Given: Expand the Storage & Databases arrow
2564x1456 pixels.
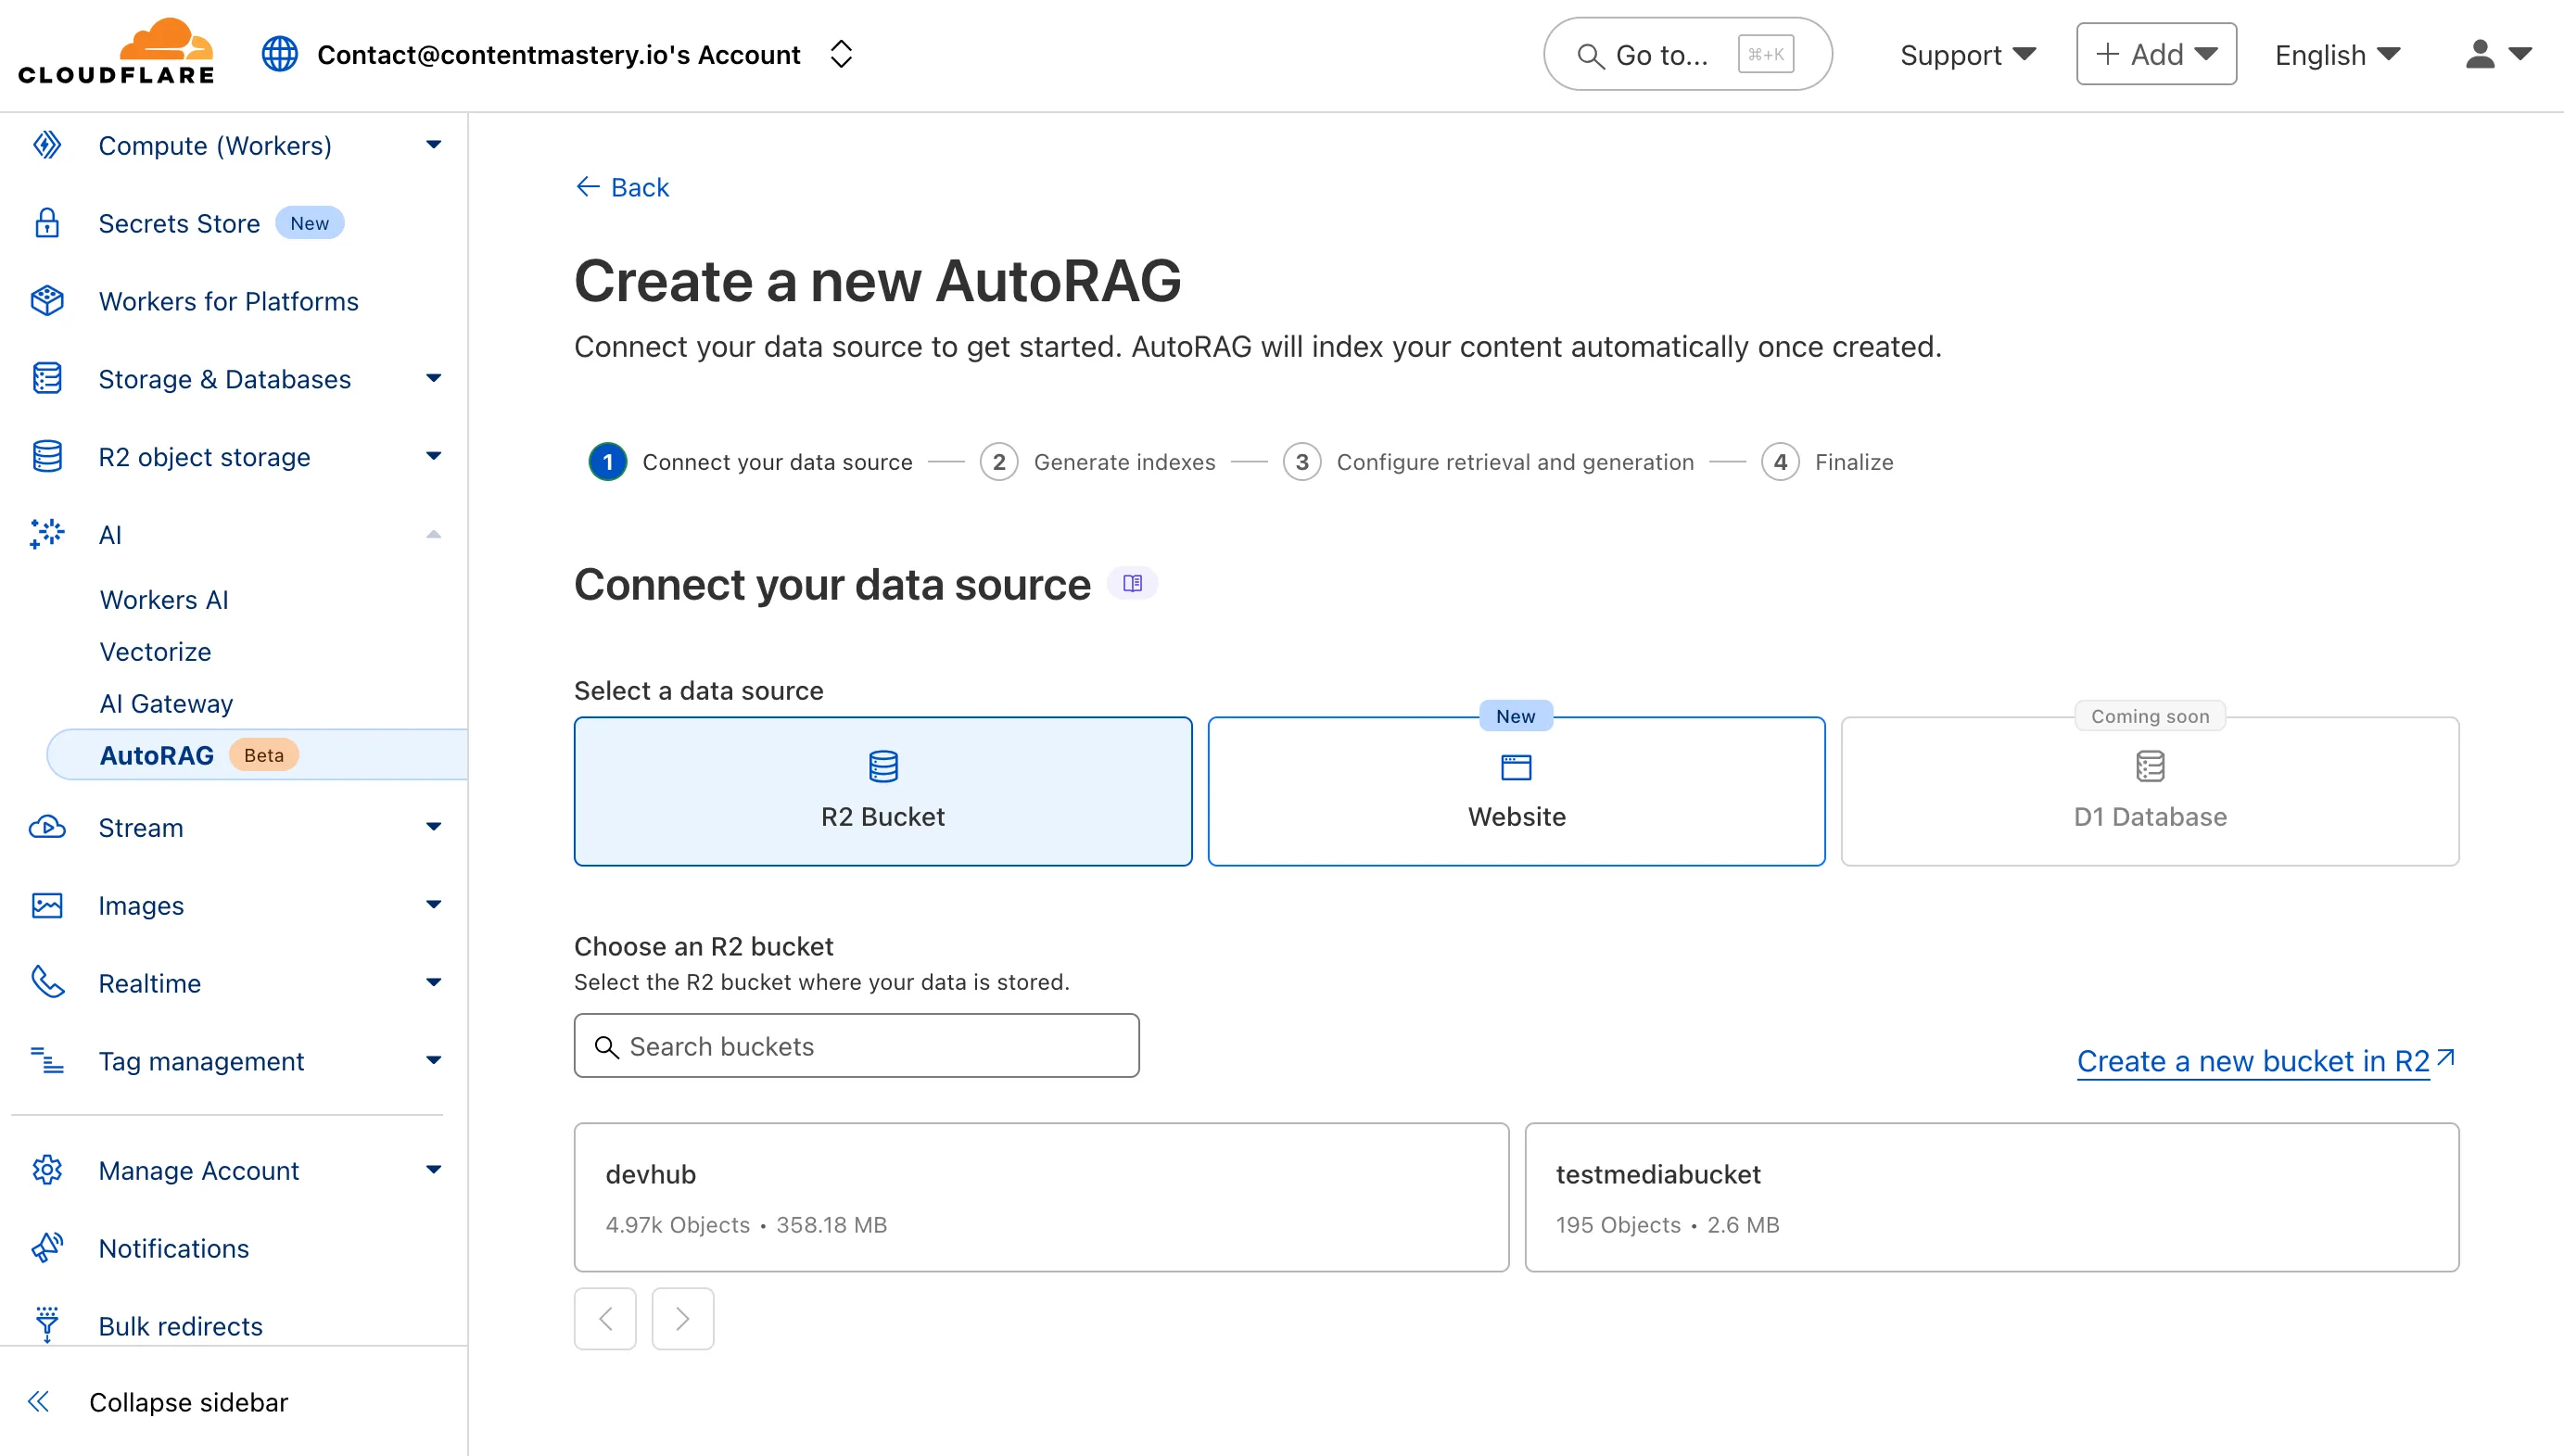Looking at the screenshot, I should (433, 379).
